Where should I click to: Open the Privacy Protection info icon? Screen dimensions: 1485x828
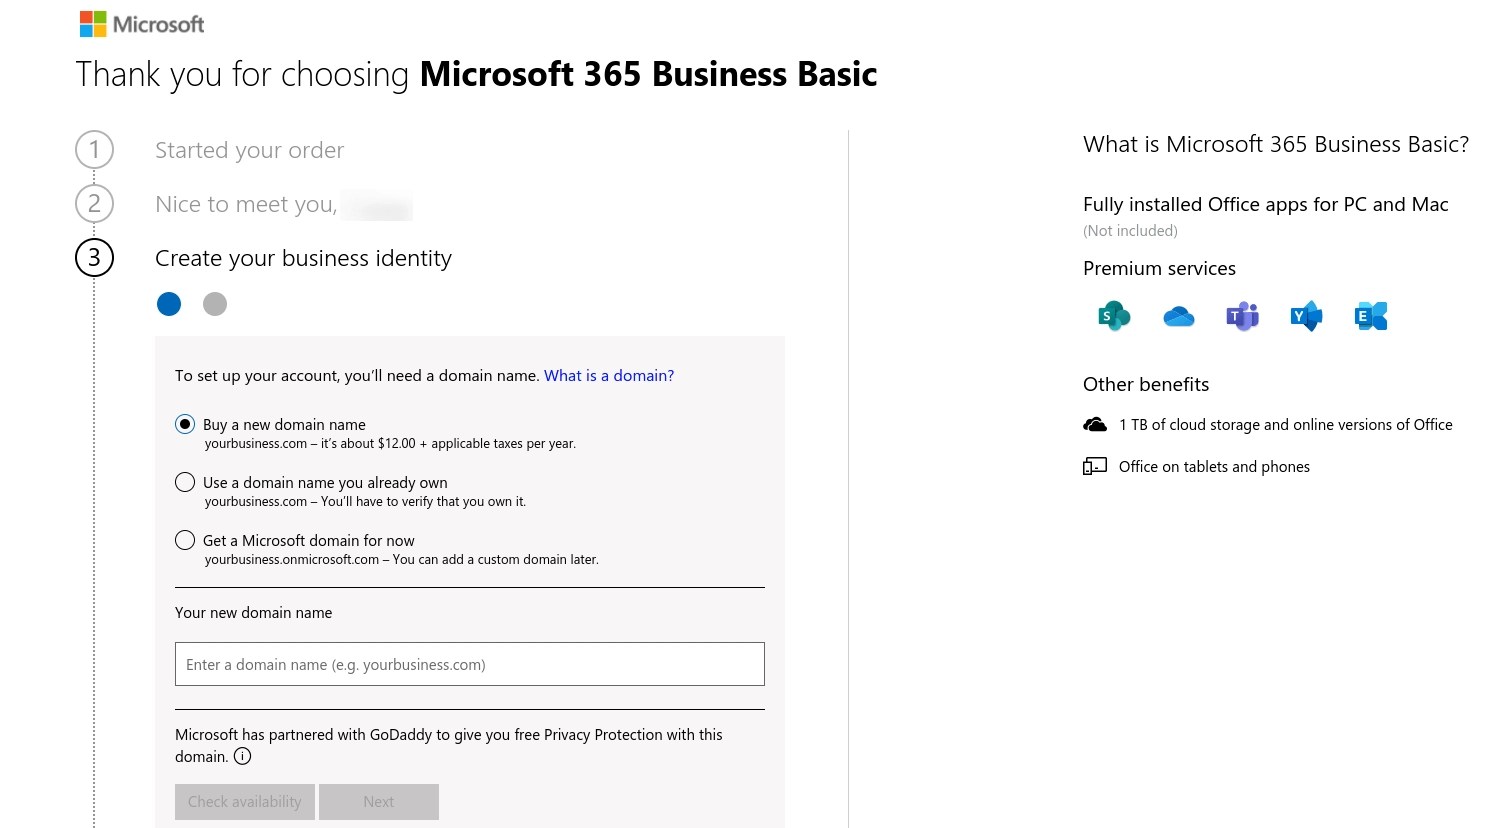pyautogui.click(x=242, y=756)
